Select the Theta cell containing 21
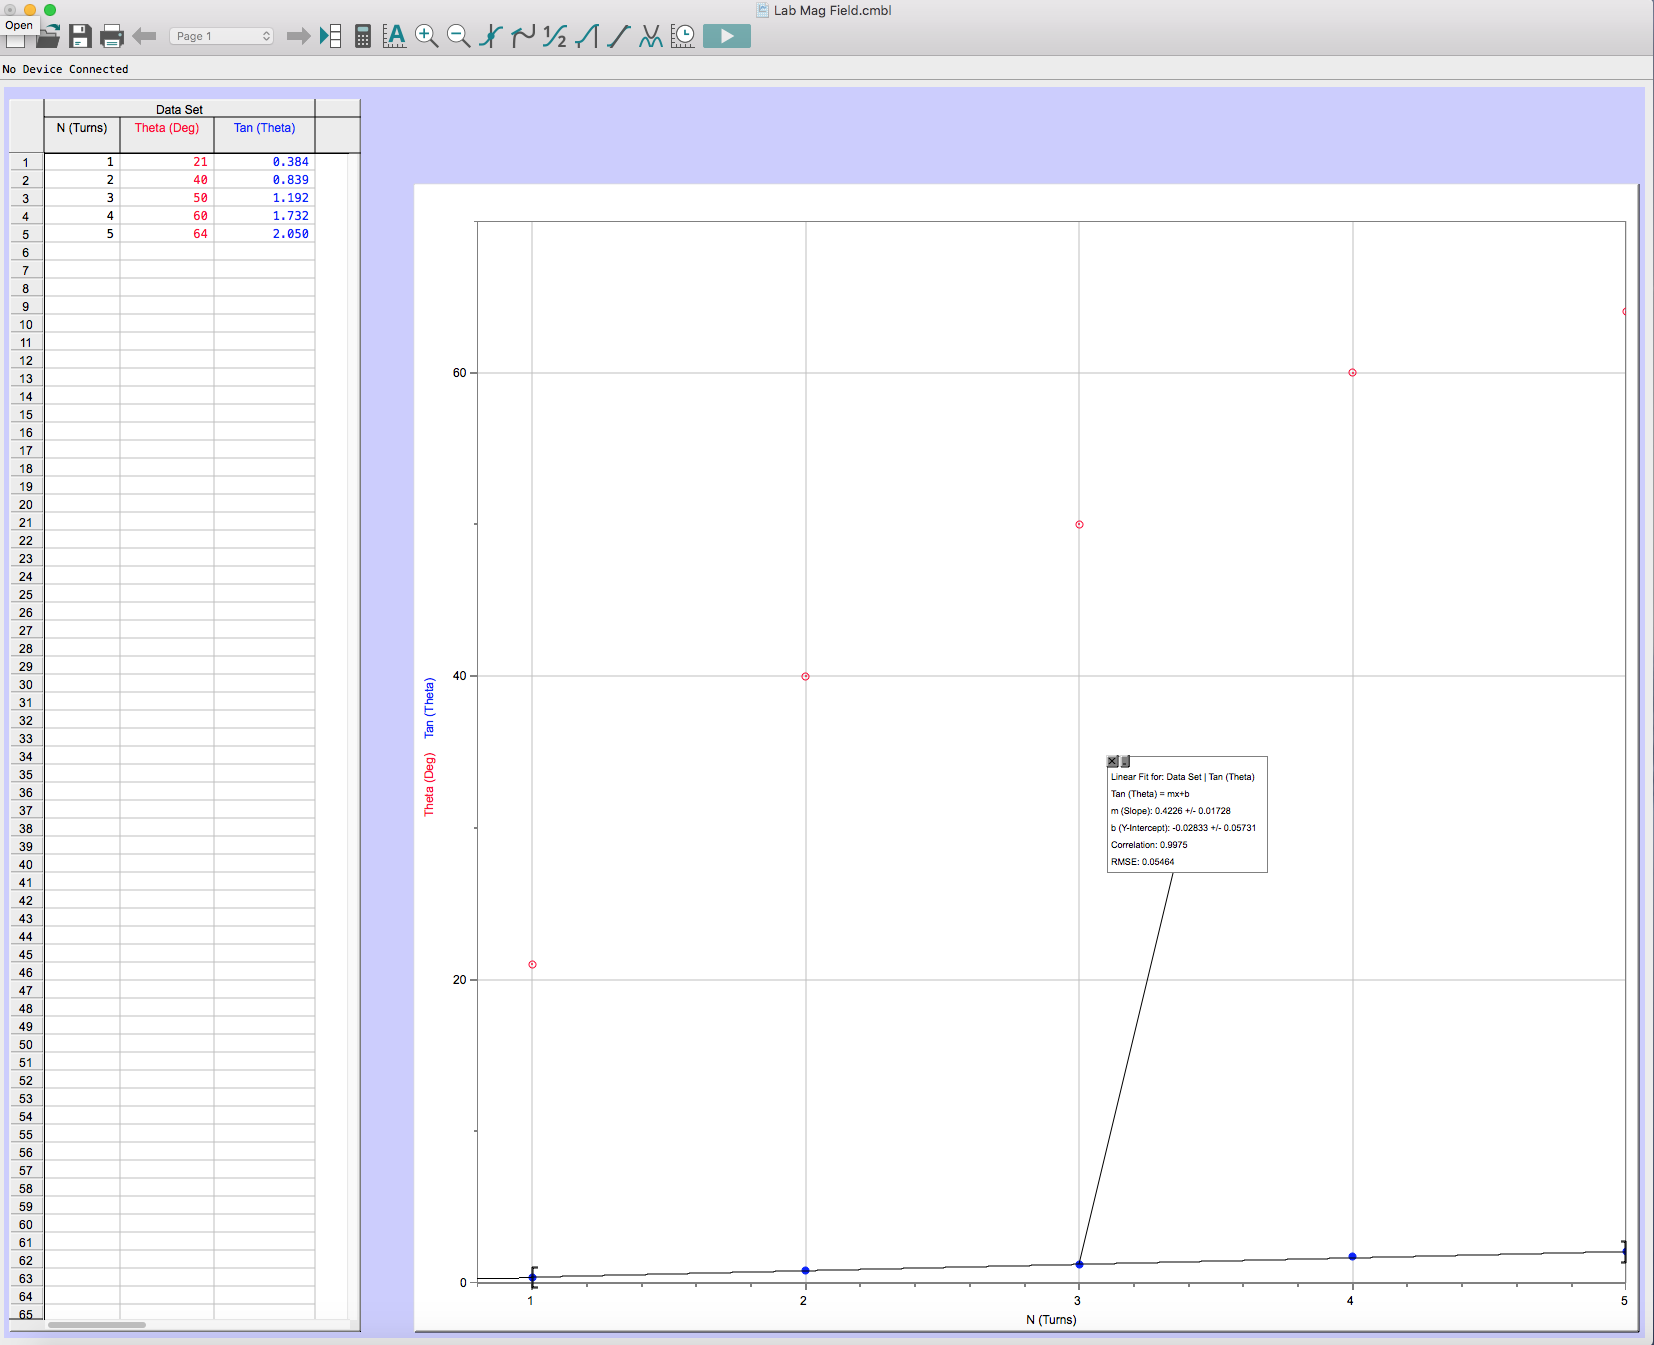Viewport: 1654px width, 1345px height. tap(167, 162)
